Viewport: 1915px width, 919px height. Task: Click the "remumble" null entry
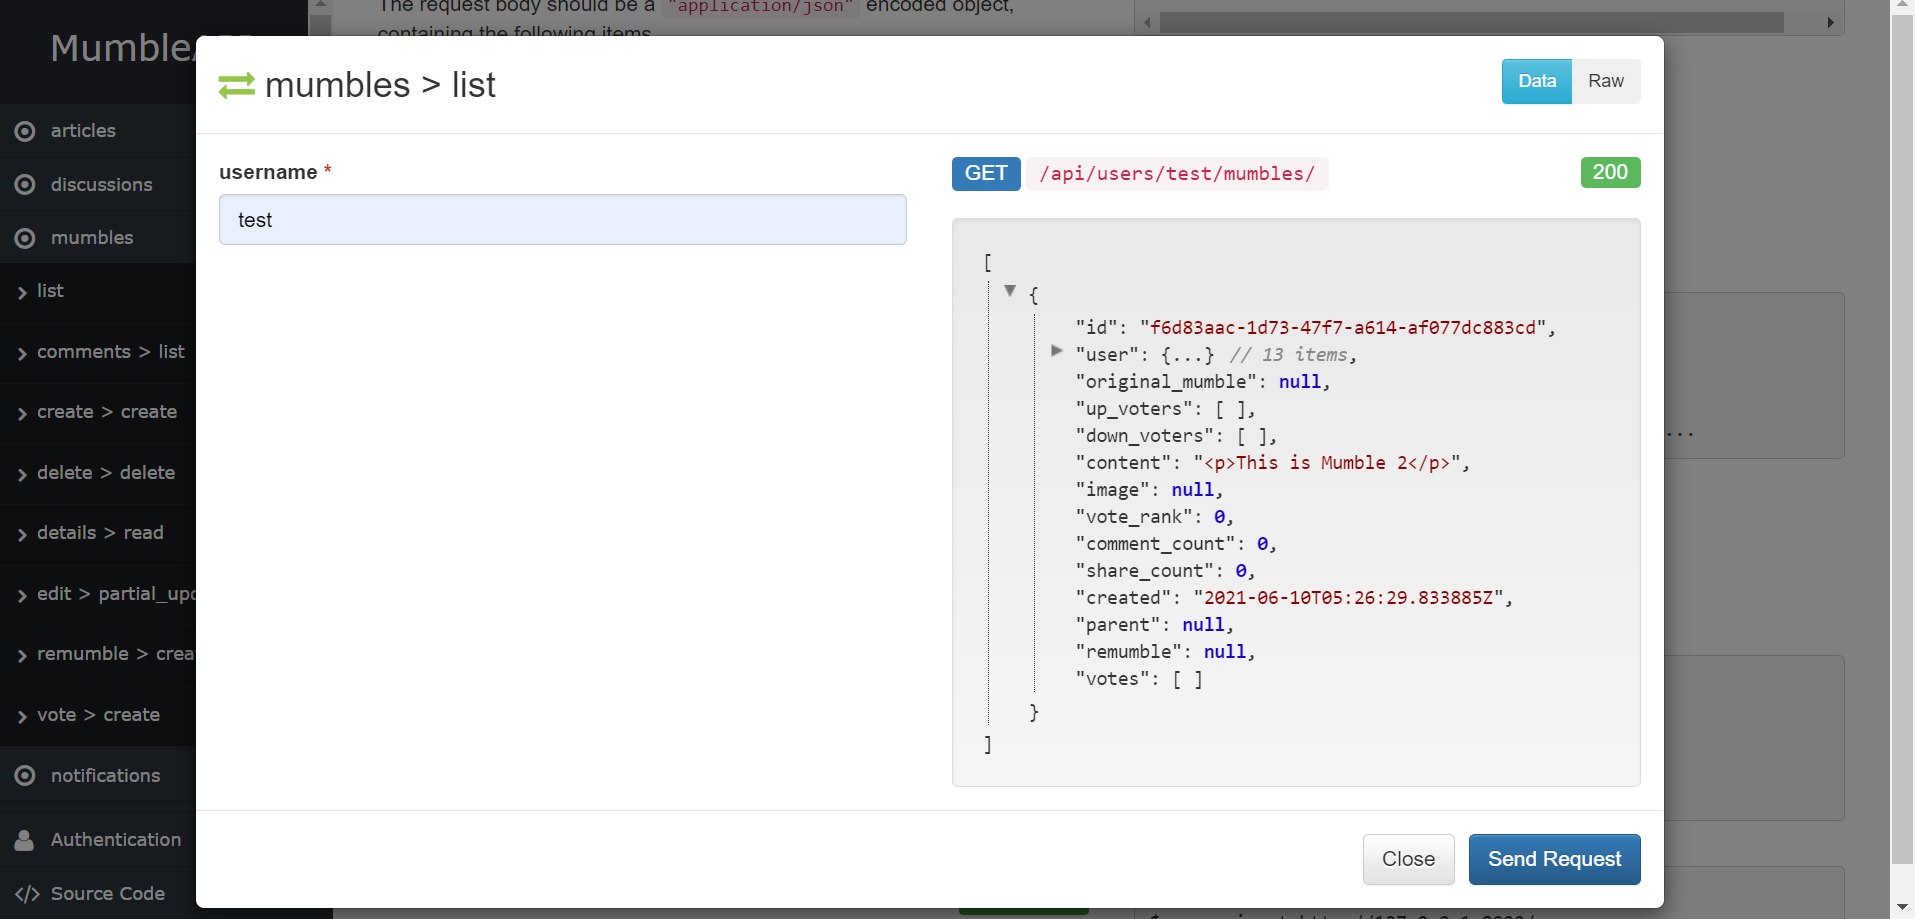[1165, 652]
